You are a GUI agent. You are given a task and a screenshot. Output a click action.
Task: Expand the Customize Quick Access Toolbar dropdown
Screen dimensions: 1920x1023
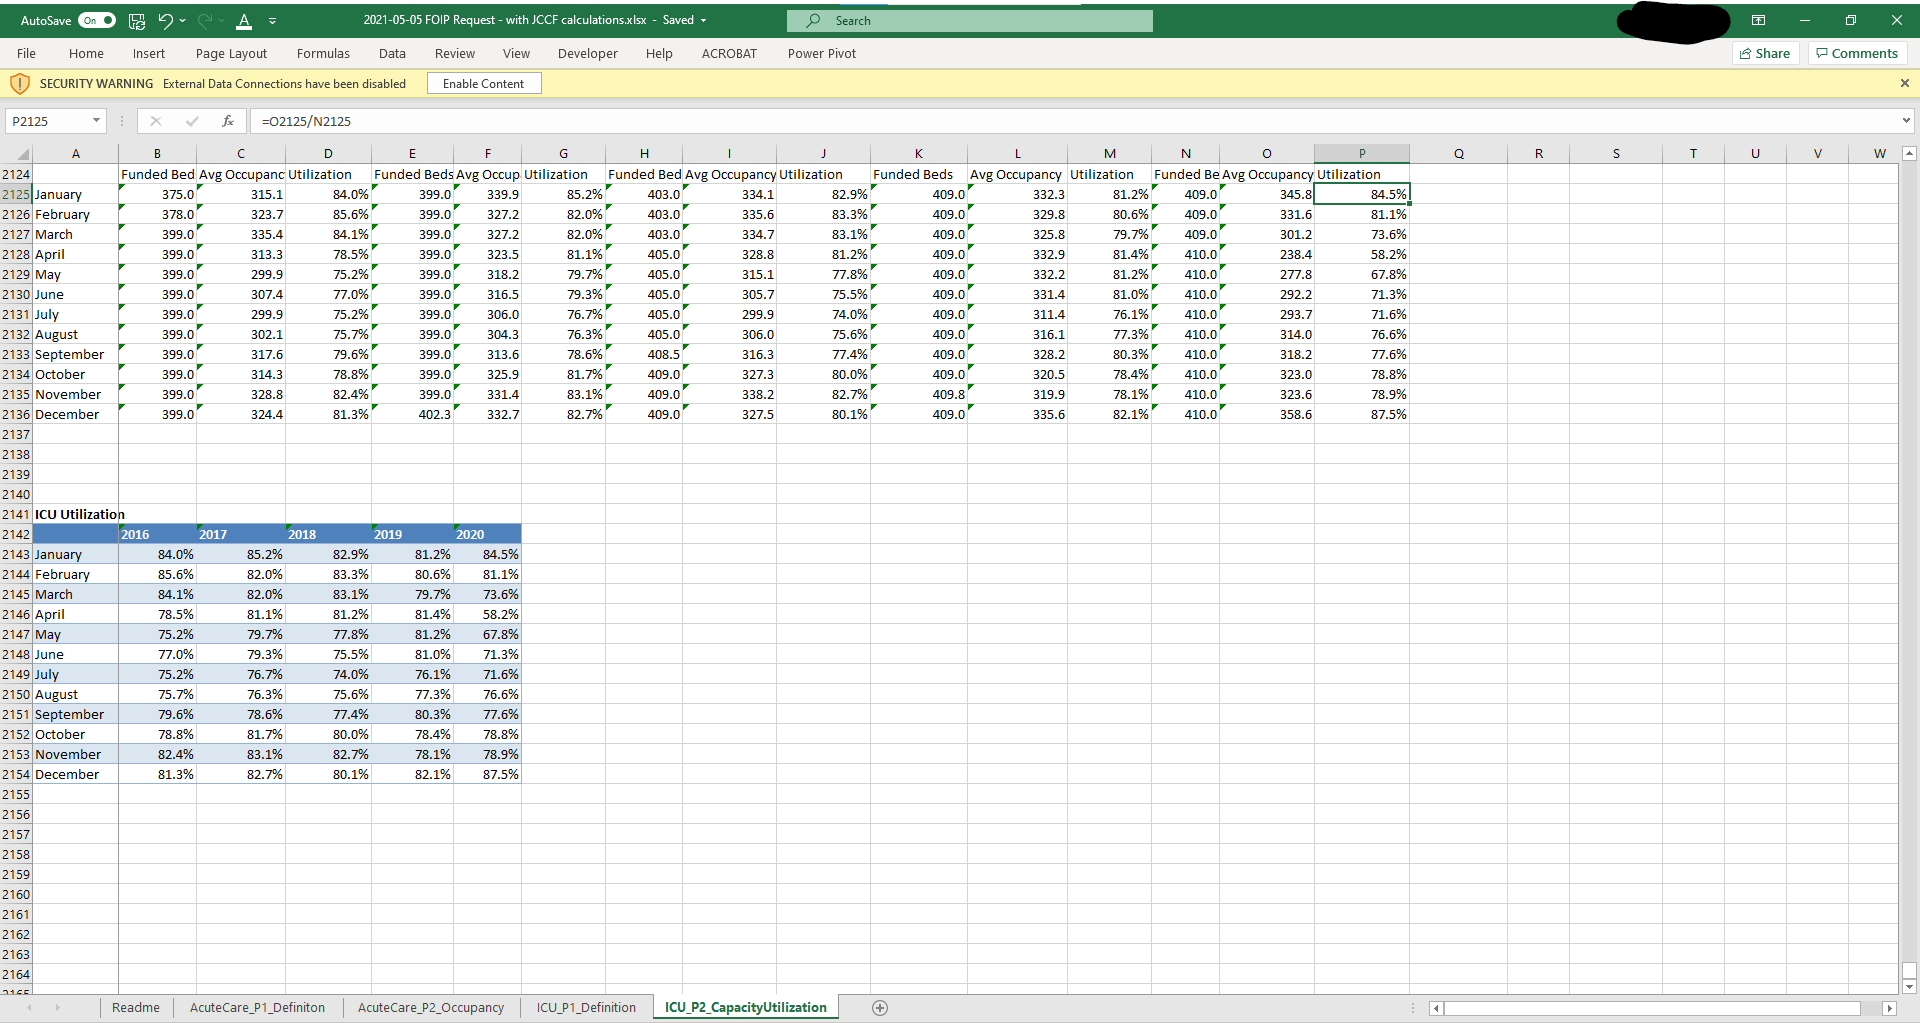273,20
